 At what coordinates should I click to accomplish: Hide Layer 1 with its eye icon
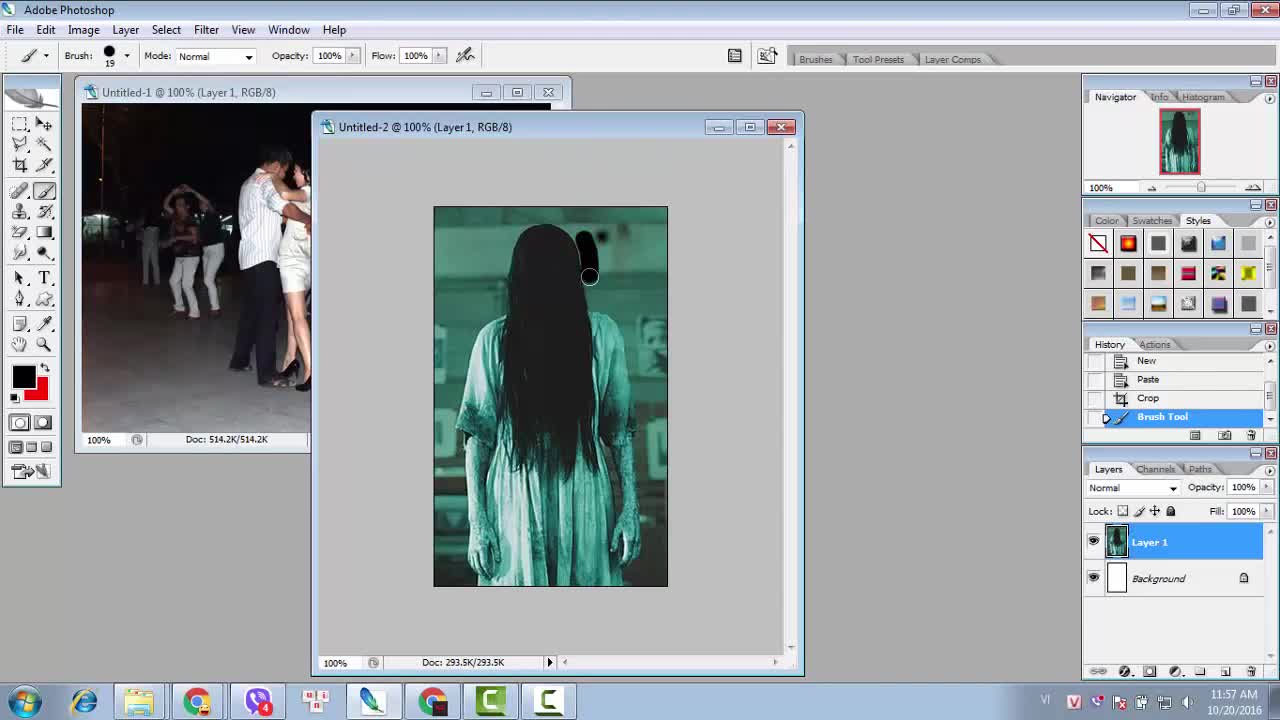click(x=1093, y=542)
